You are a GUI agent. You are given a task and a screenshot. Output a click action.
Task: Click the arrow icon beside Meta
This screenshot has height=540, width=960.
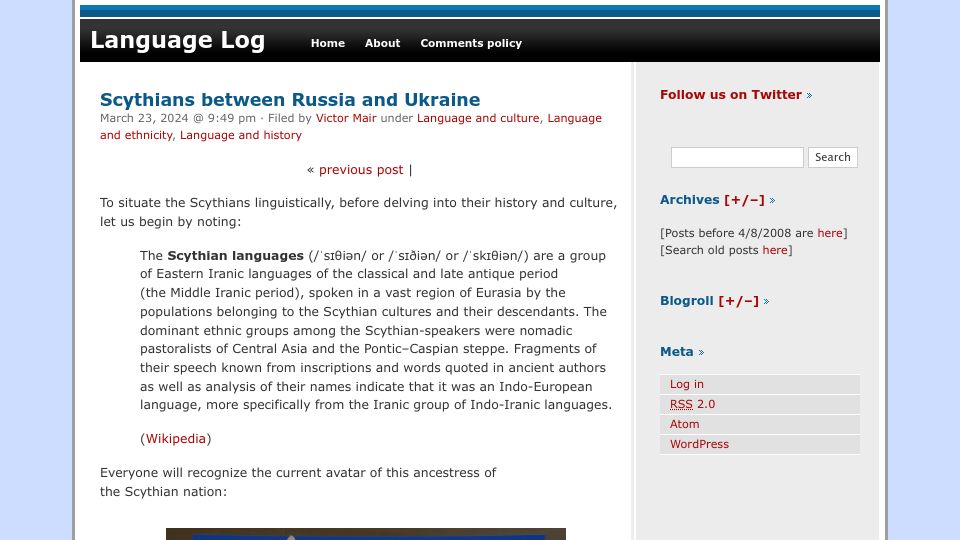(x=701, y=353)
